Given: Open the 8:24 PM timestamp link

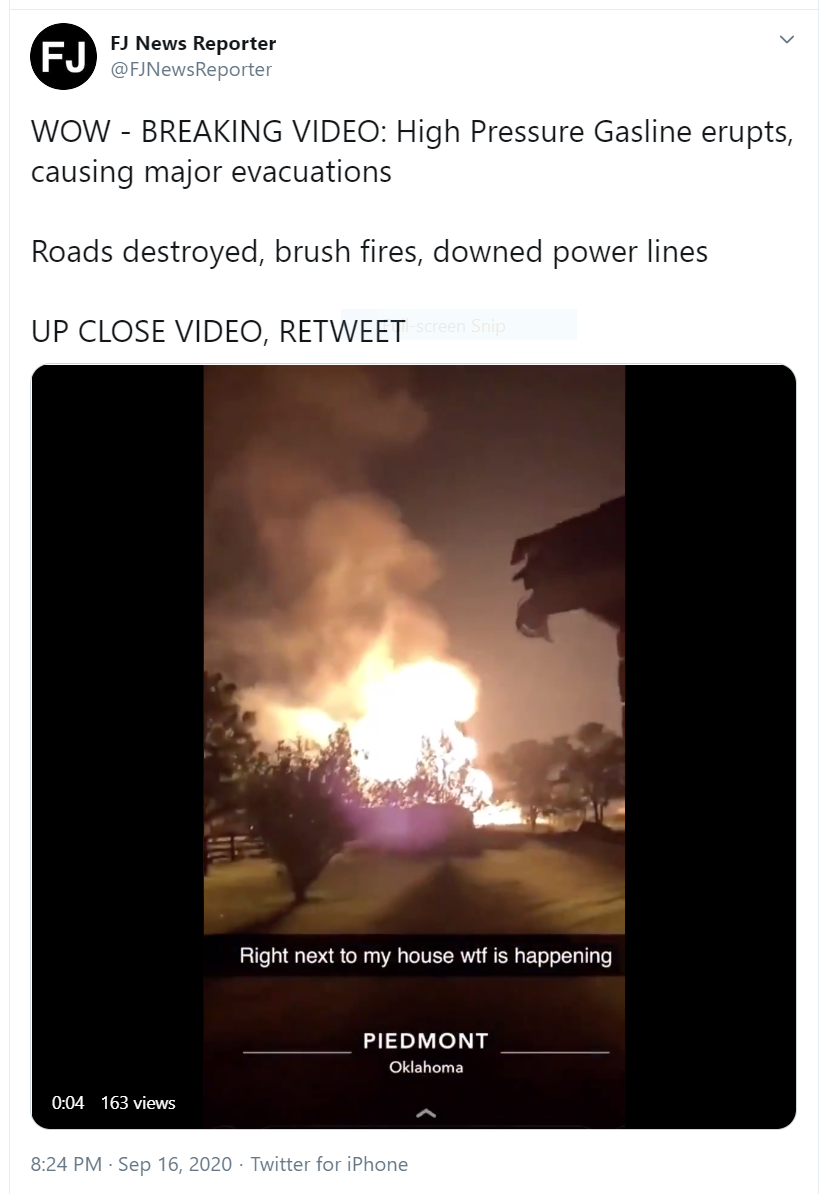Looking at the screenshot, I should (66, 1164).
